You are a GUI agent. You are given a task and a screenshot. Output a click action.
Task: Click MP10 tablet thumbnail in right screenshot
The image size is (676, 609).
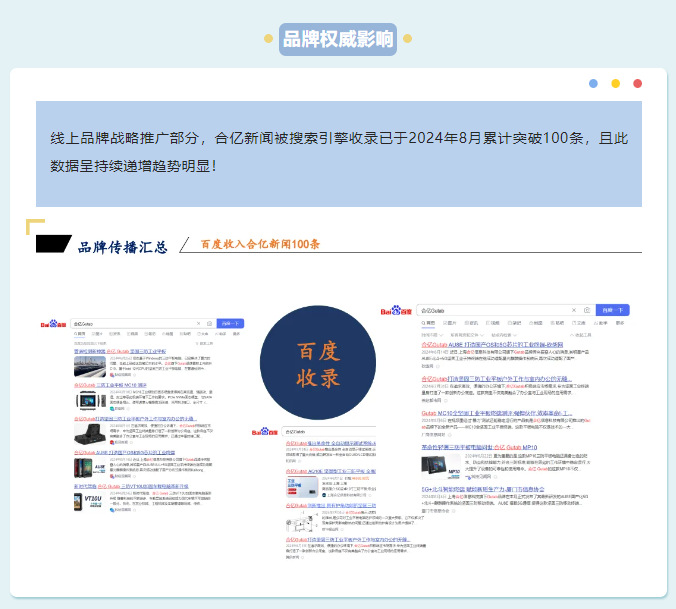(x=441, y=468)
